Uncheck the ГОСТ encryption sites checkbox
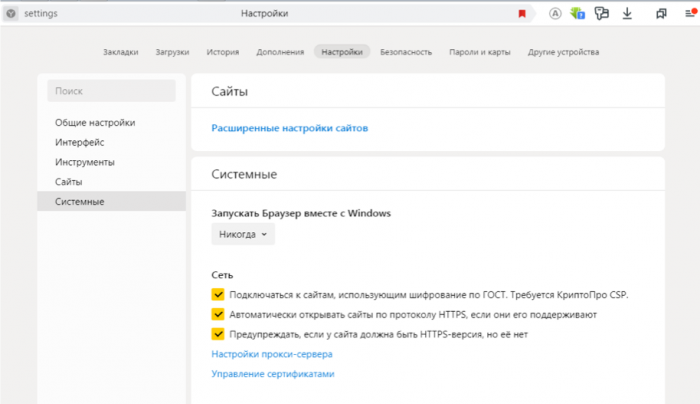Viewport: 700px width, 404px height. (x=218, y=295)
